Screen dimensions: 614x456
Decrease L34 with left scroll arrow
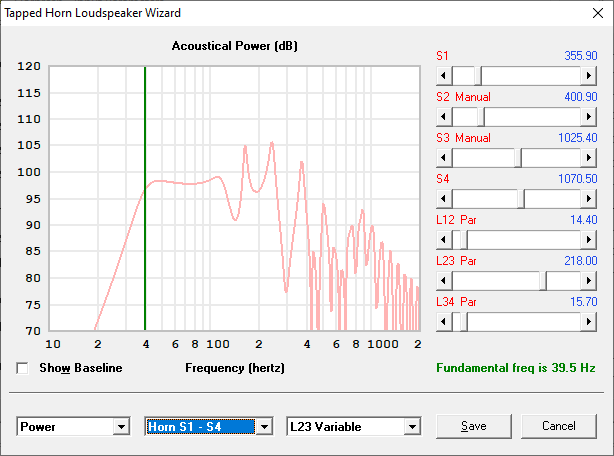(444, 322)
